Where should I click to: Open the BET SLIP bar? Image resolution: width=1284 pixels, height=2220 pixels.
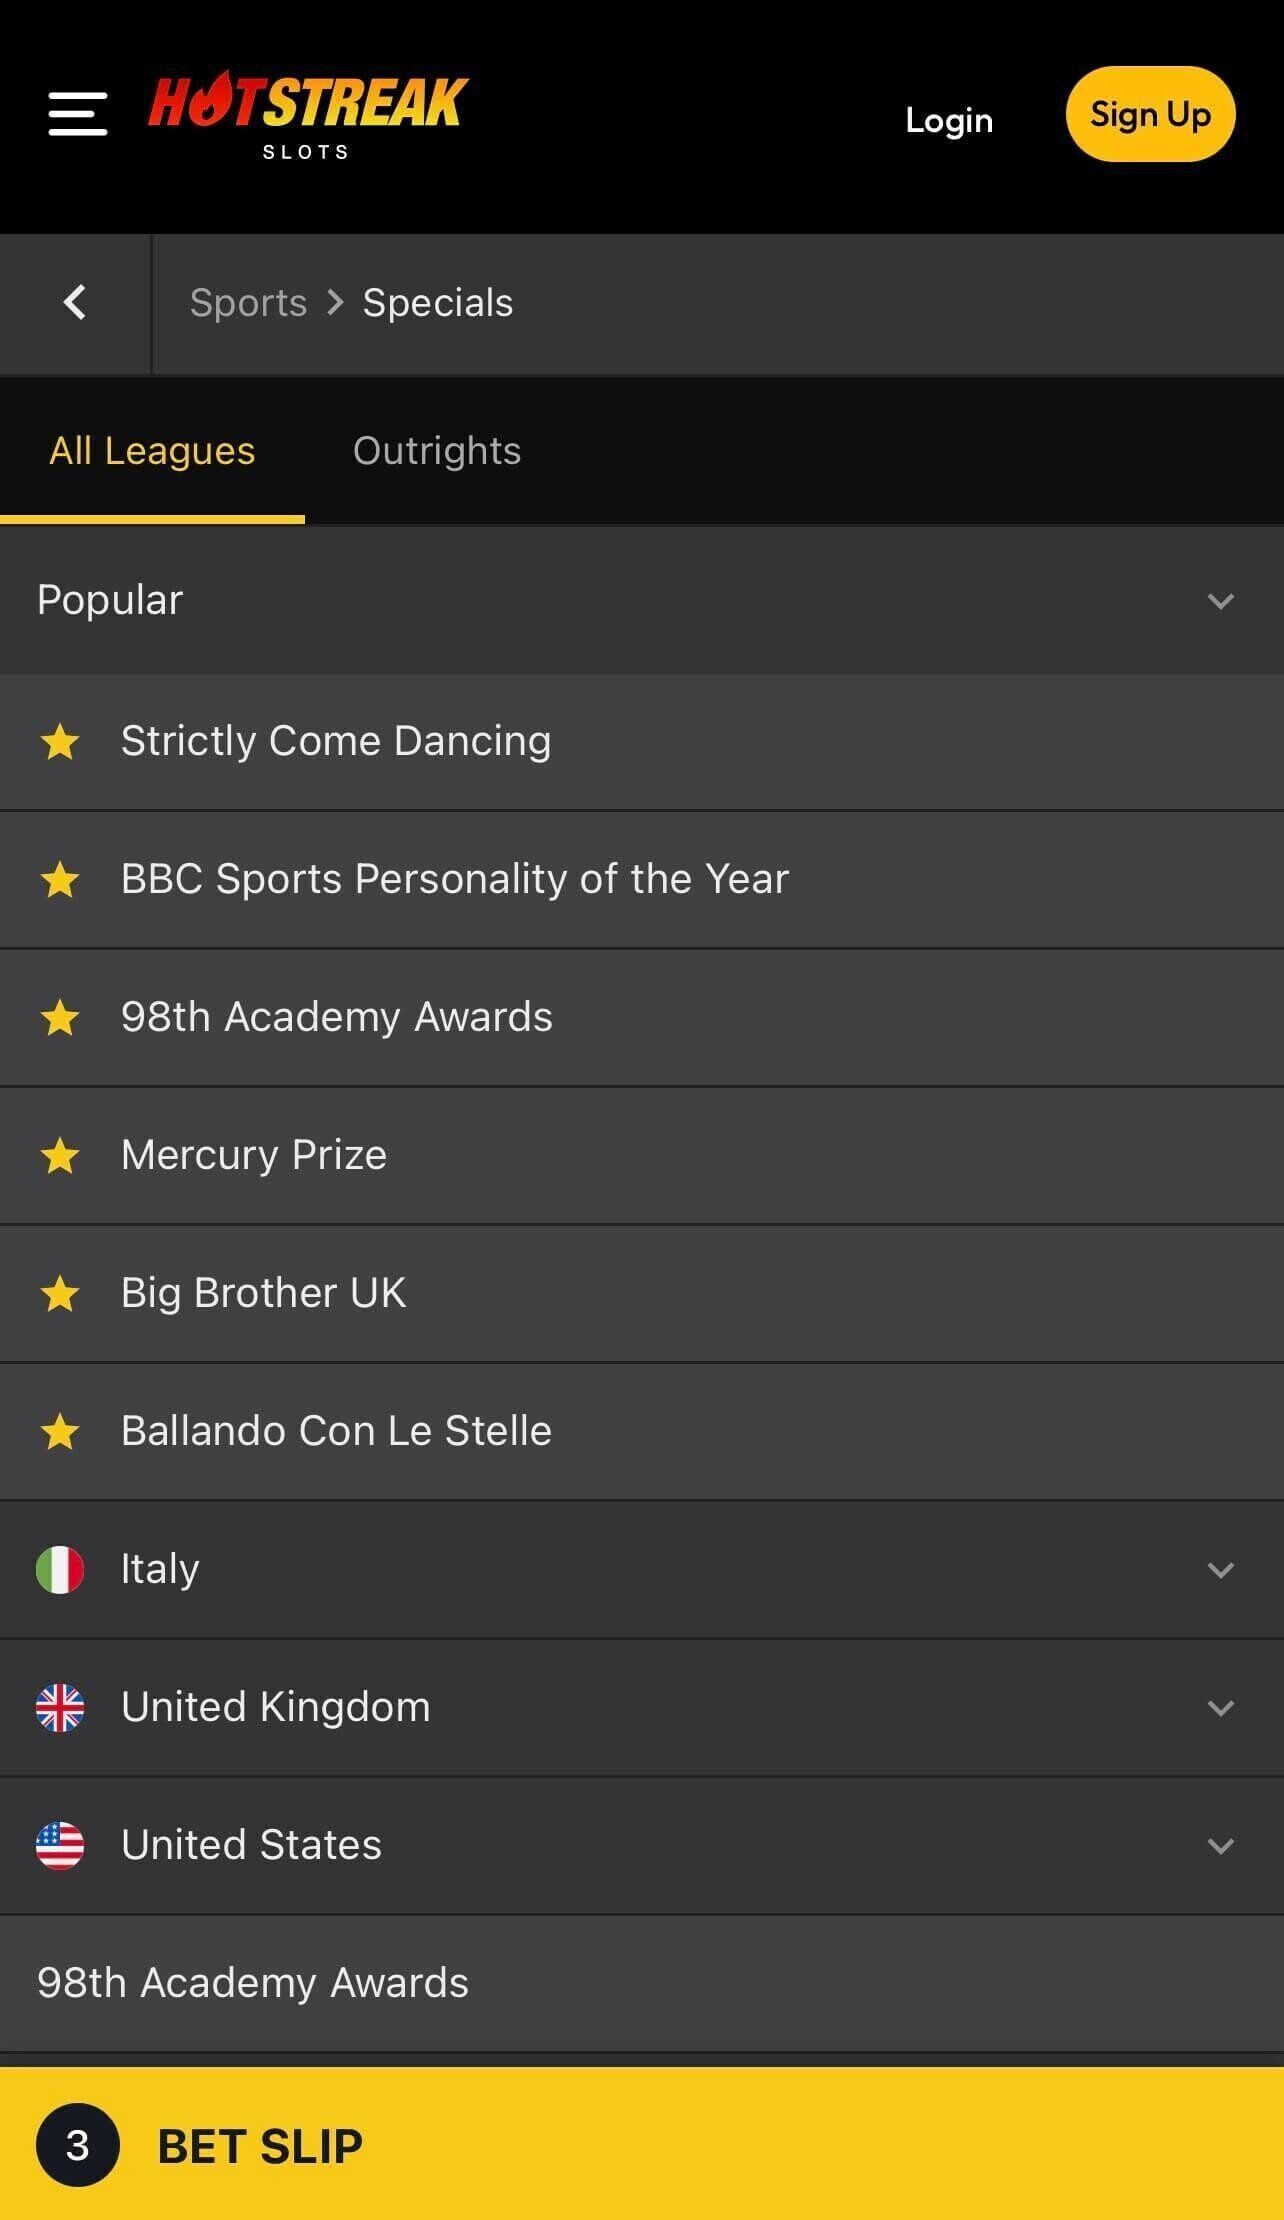pyautogui.click(x=640, y=2145)
